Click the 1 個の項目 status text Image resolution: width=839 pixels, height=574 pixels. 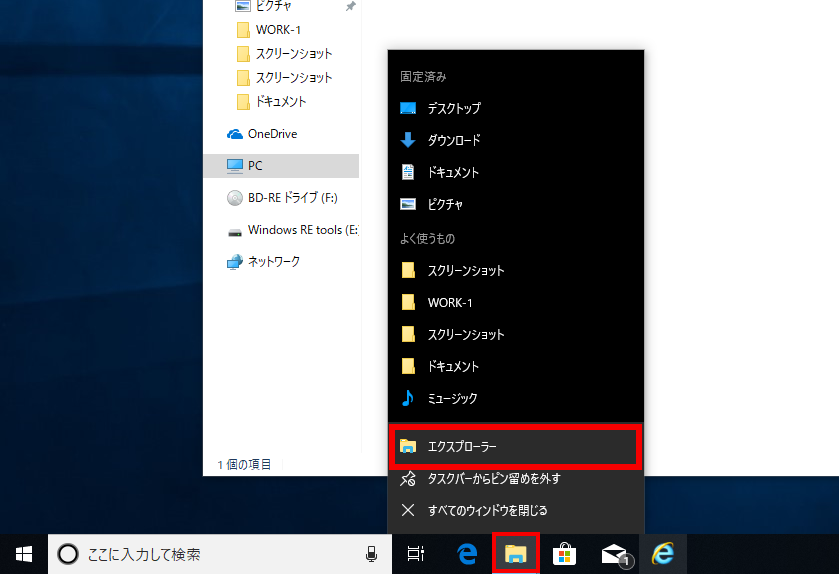click(x=244, y=464)
